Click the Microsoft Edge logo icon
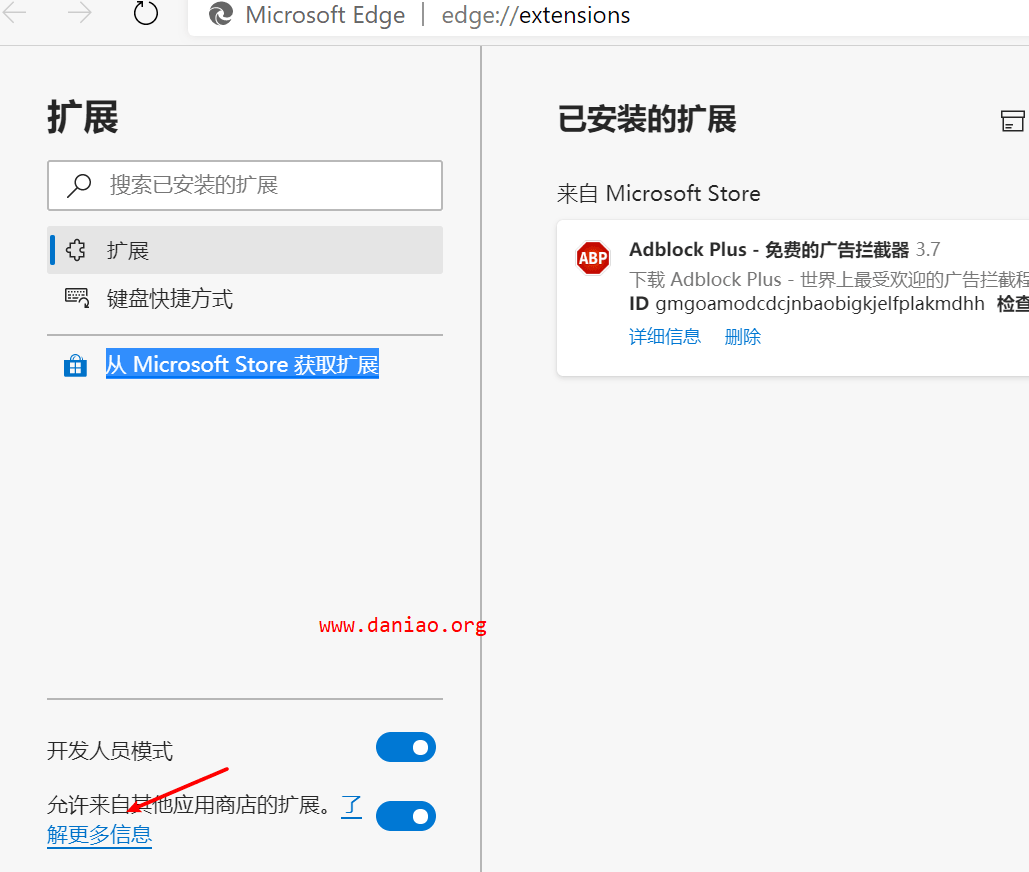1029x872 pixels. (x=221, y=14)
